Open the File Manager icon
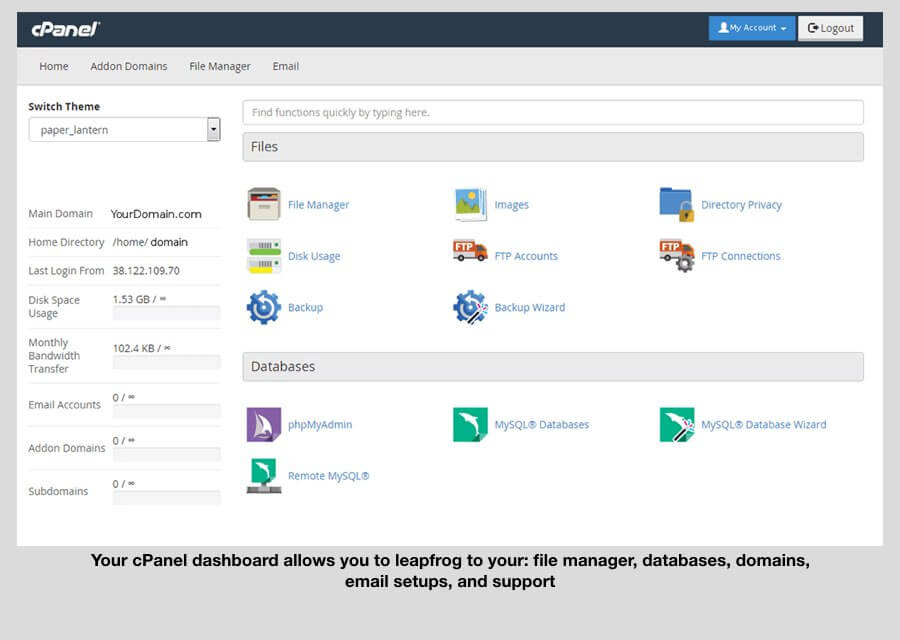 (x=264, y=204)
